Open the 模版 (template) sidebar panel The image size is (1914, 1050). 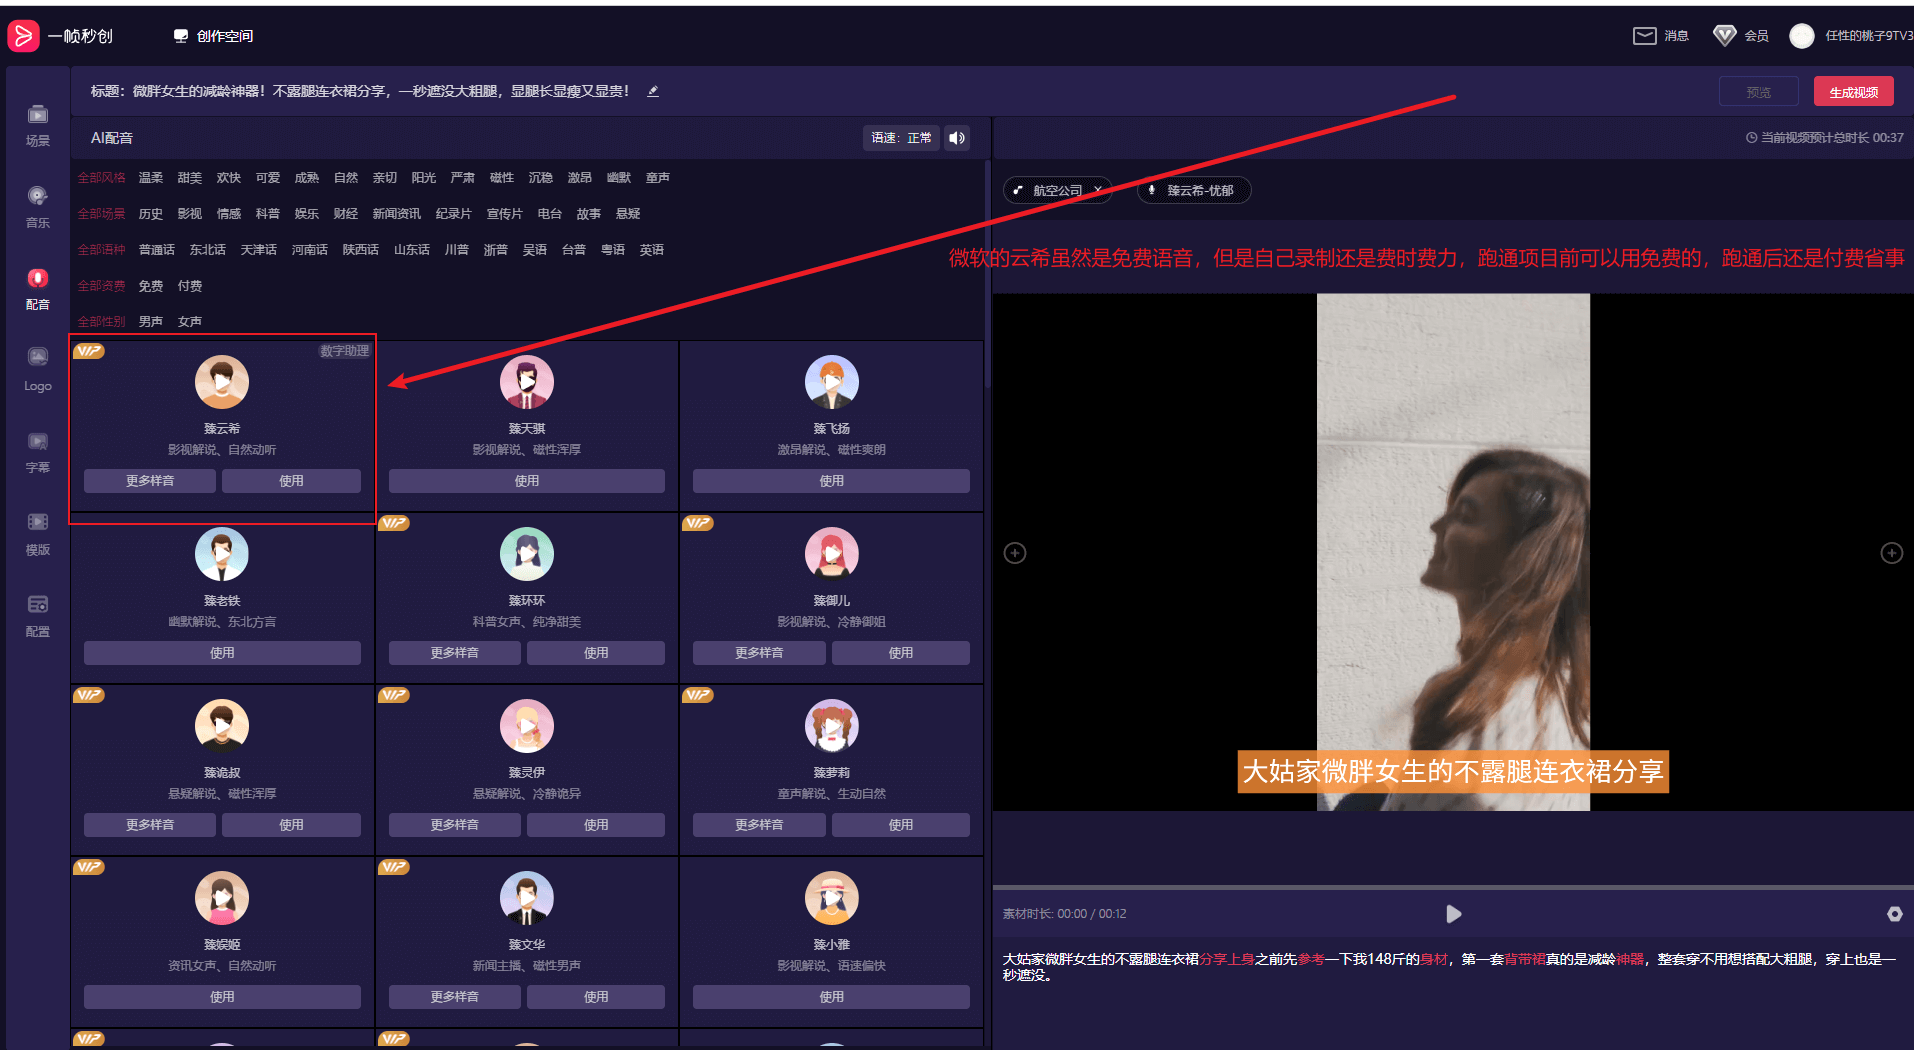(38, 534)
